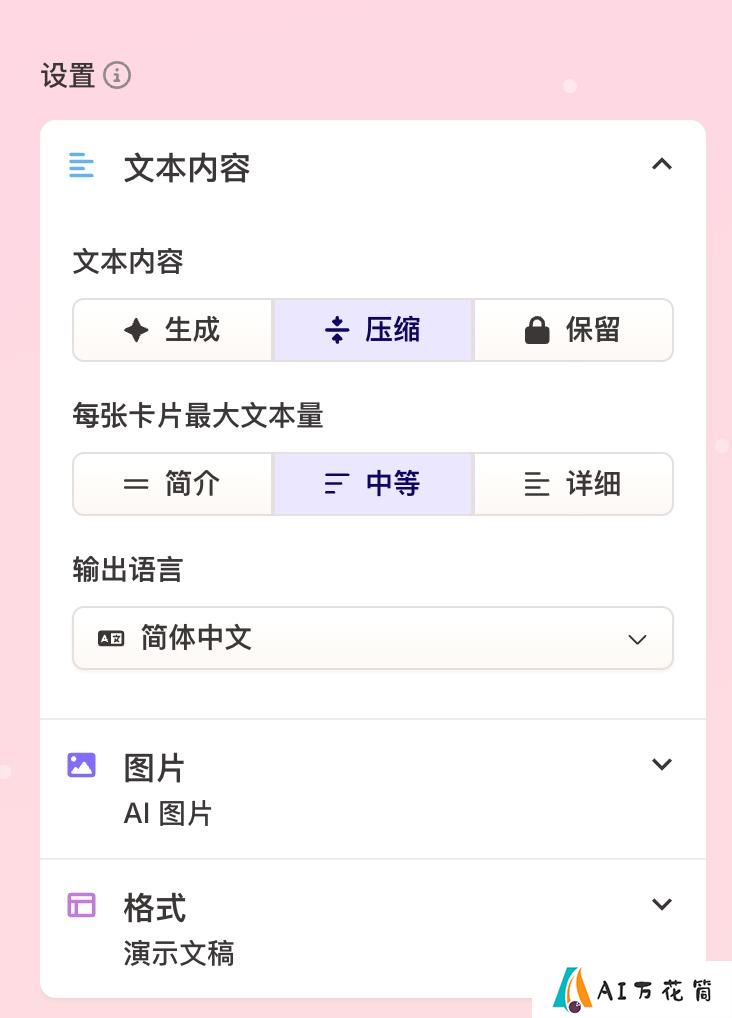
Task: Select 简介 text amount option
Action: pyautogui.click(x=172, y=484)
